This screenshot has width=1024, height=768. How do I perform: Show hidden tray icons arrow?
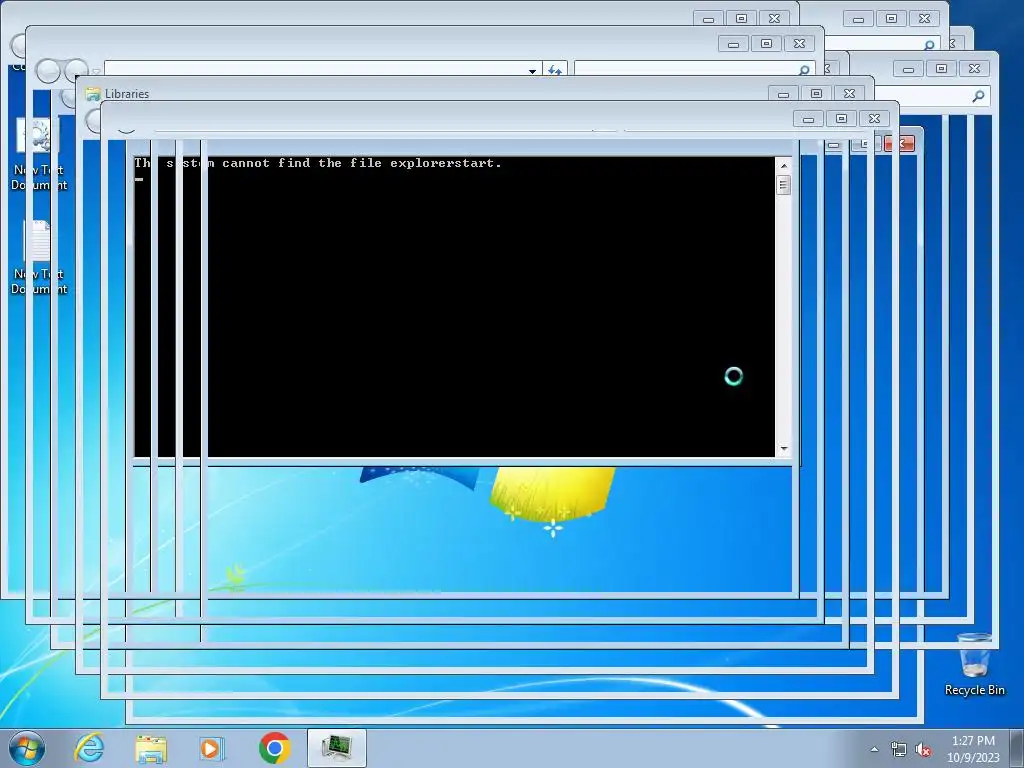874,750
